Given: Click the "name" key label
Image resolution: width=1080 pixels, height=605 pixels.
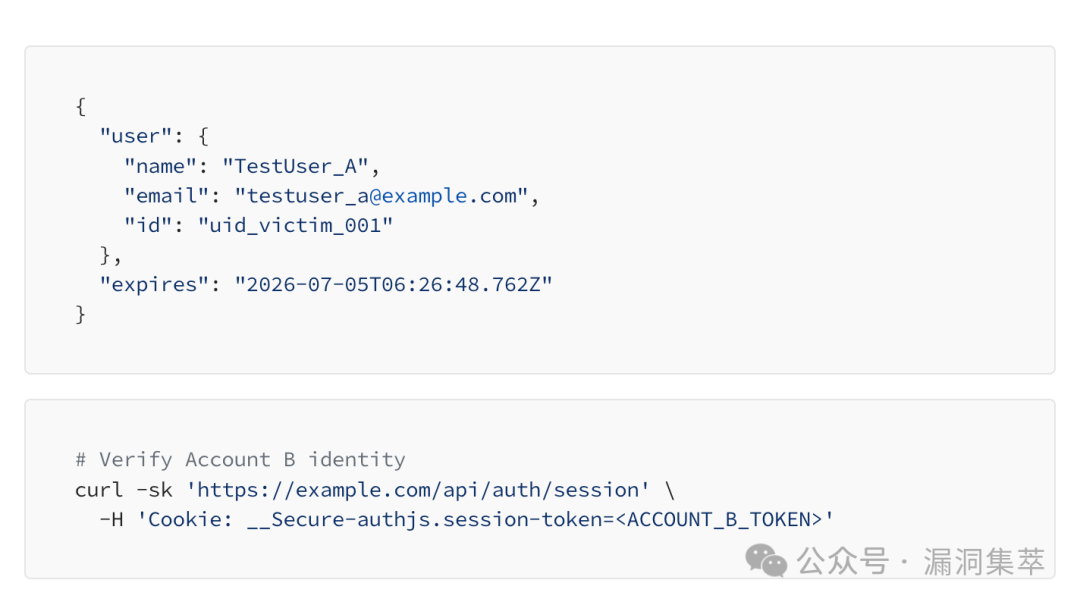Looking at the screenshot, I should click(x=160, y=166).
